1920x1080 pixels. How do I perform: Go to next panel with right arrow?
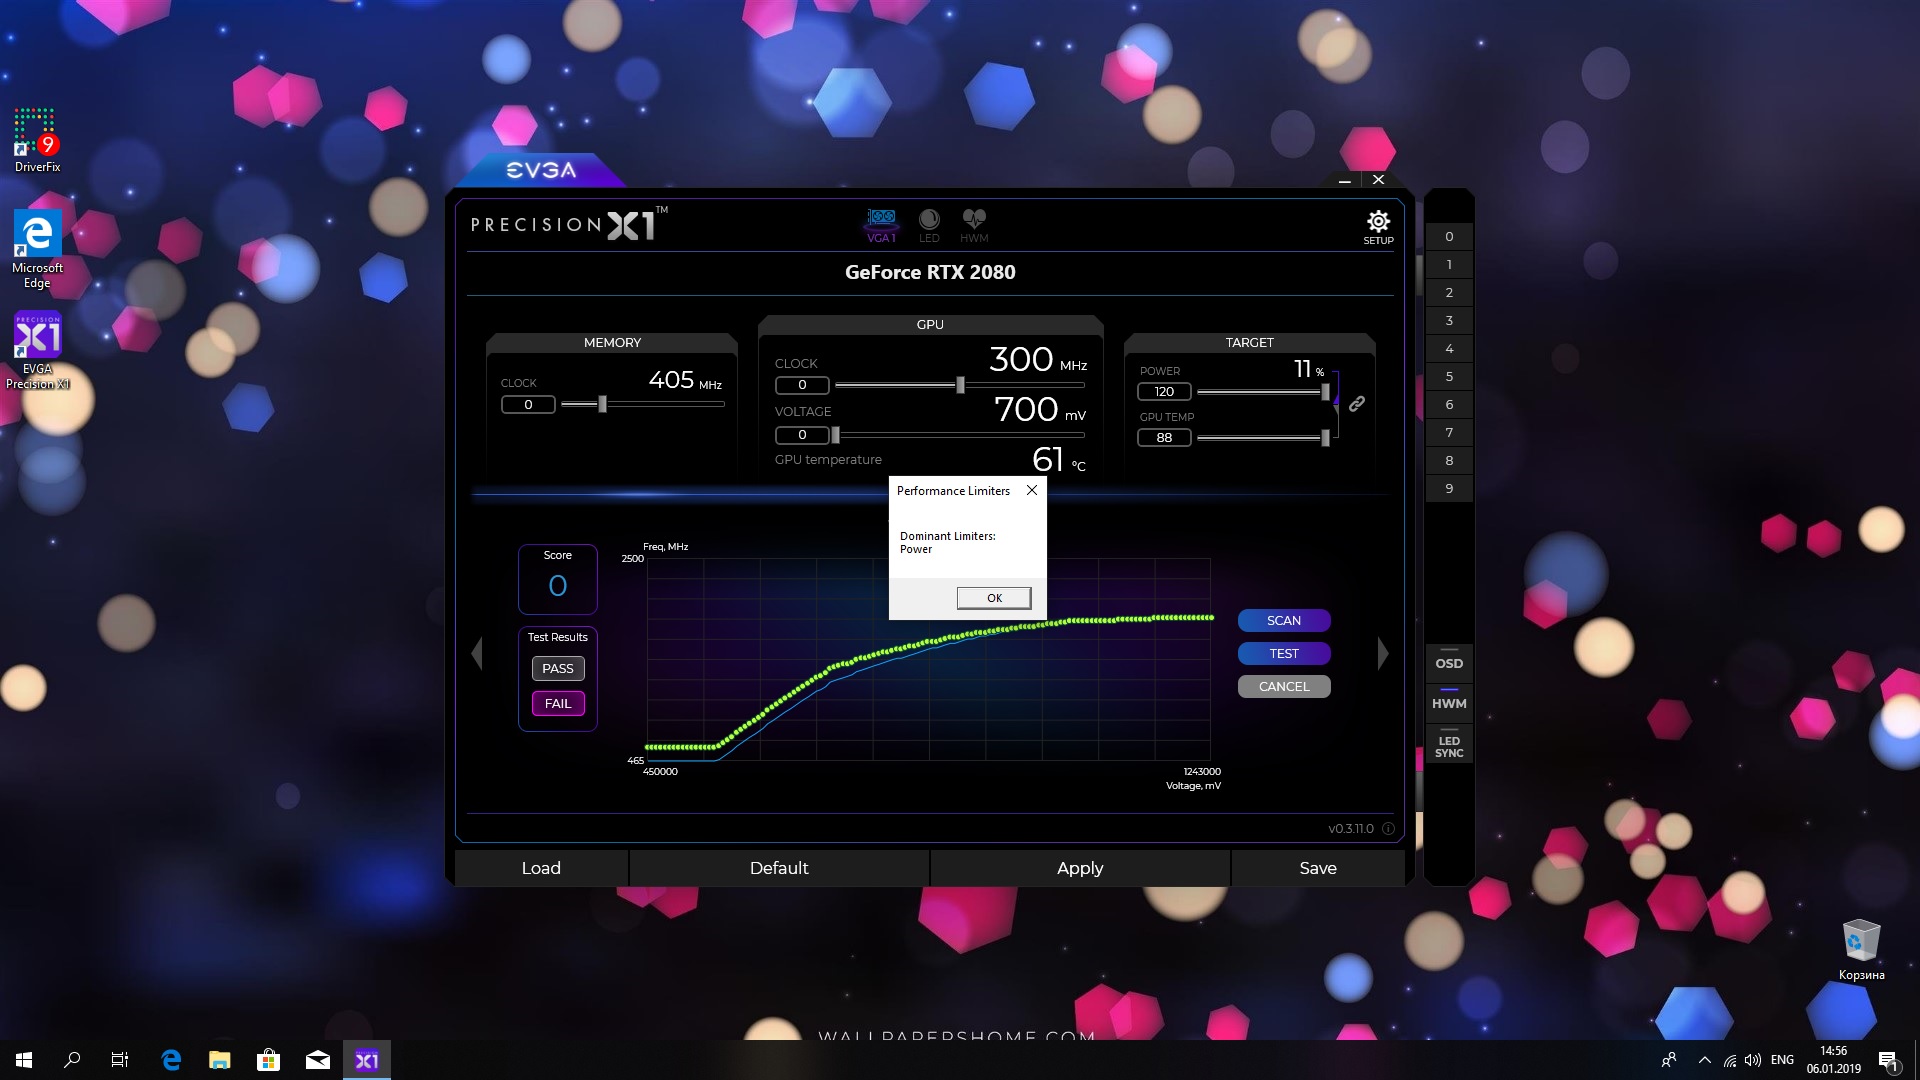tap(1383, 653)
